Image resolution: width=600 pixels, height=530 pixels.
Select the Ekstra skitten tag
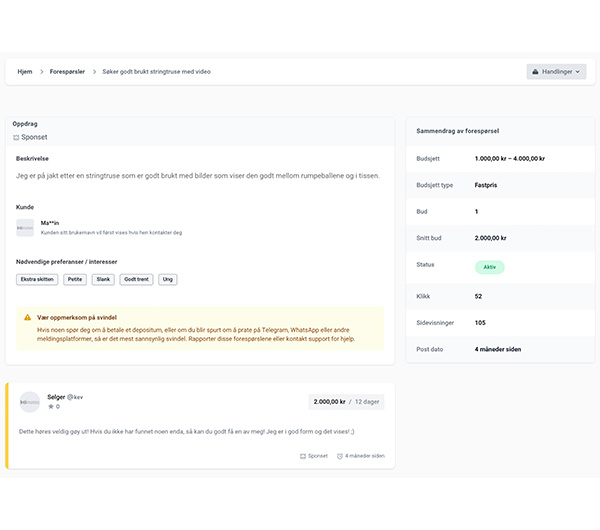(37, 279)
